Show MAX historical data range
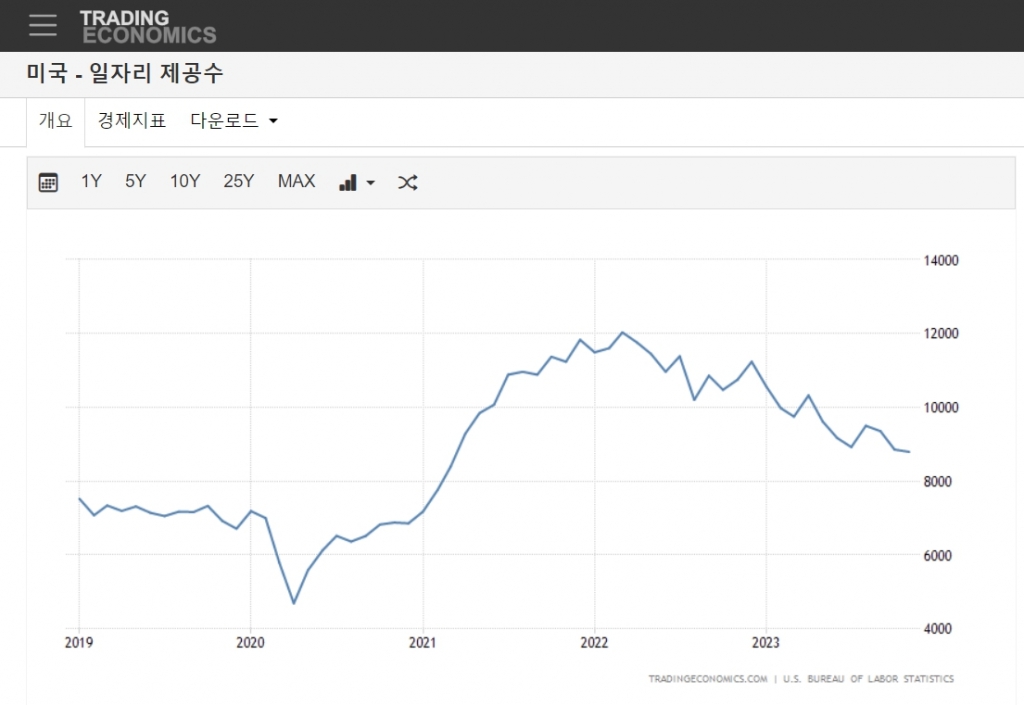Image resolution: width=1024 pixels, height=705 pixels. [x=296, y=181]
